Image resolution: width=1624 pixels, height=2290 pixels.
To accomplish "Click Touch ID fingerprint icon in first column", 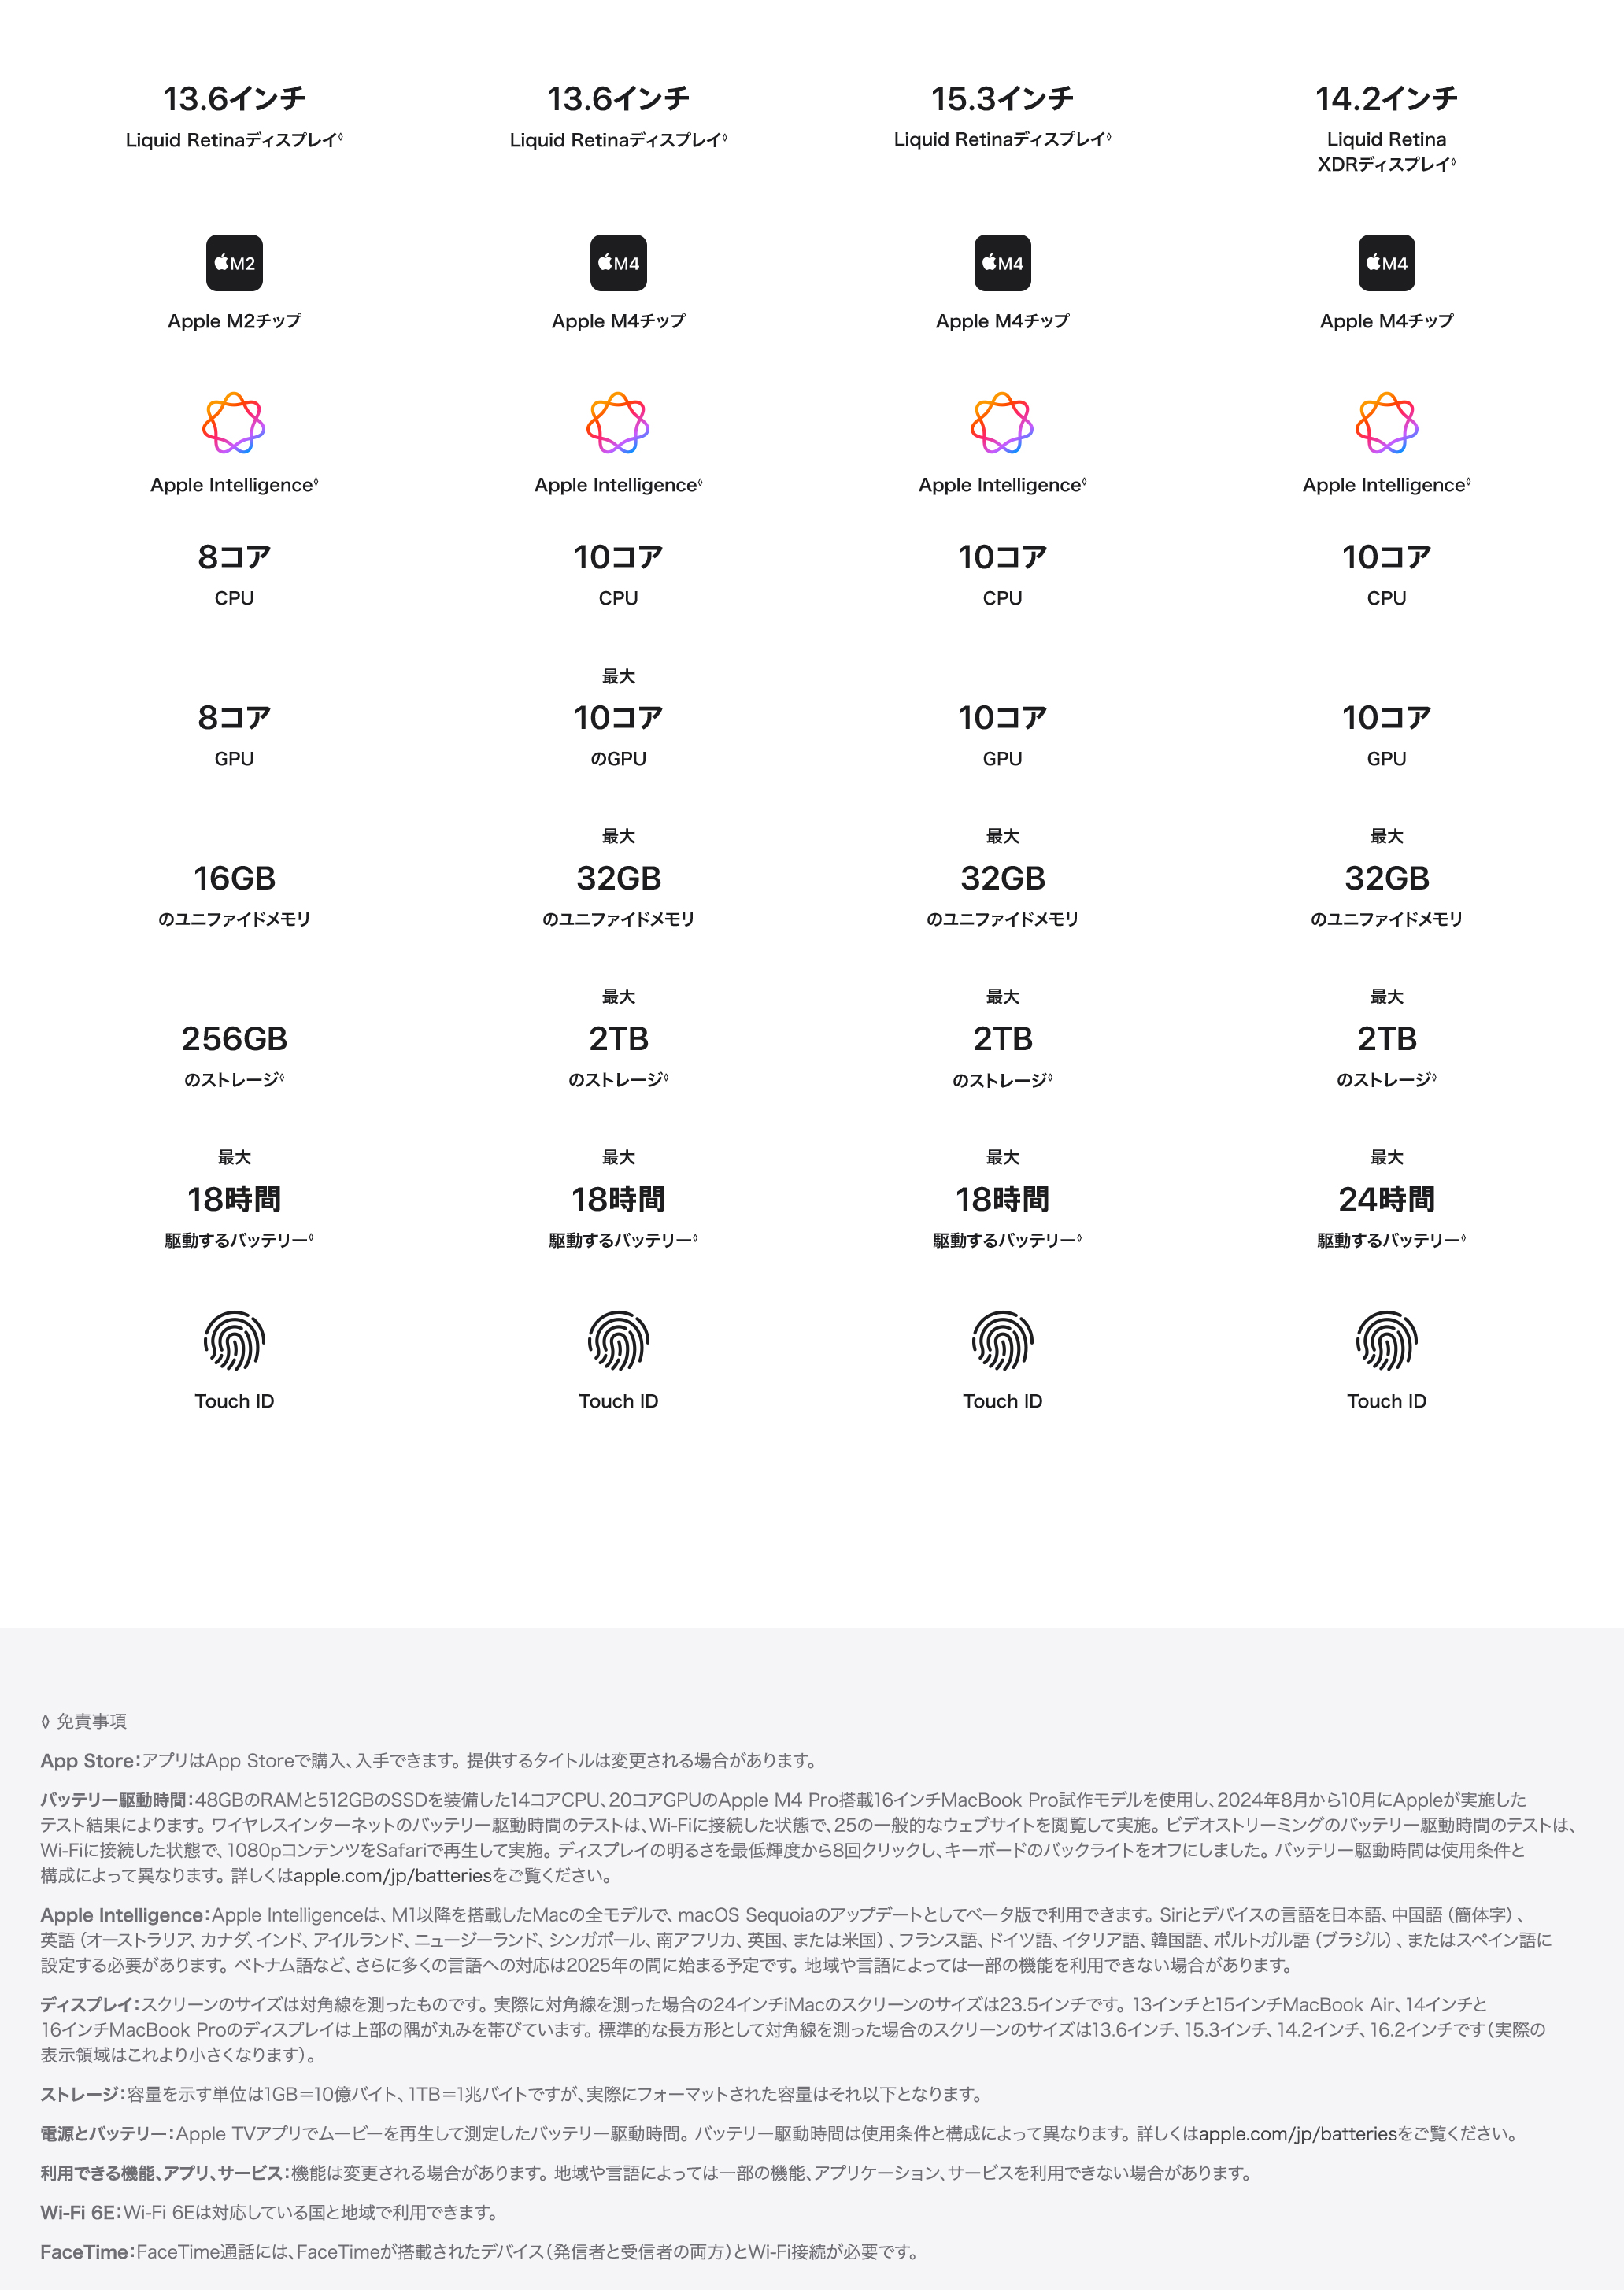I will [234, 1341].
